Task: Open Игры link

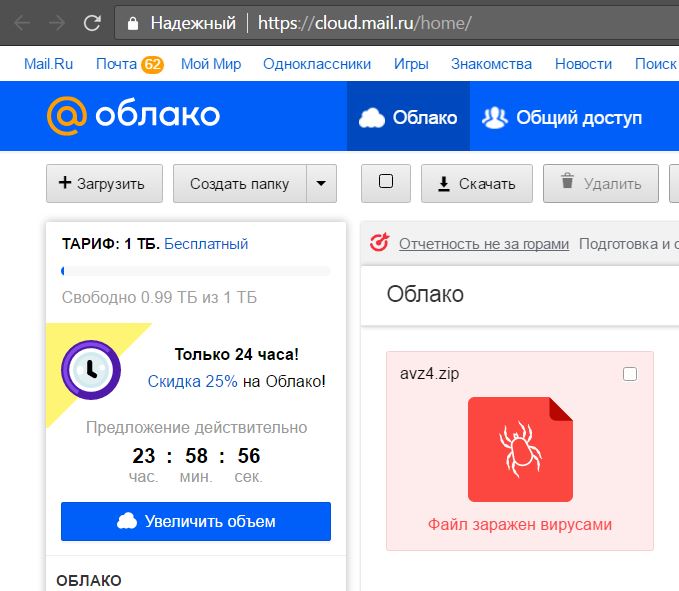Action: pyautogui.click(x=411, y=64)
